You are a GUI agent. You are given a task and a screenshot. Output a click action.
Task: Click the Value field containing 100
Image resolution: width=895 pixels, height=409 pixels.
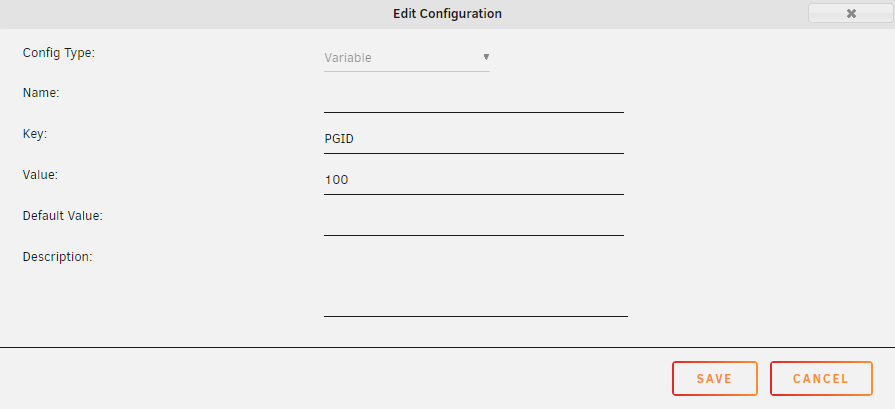pos(473,180)
